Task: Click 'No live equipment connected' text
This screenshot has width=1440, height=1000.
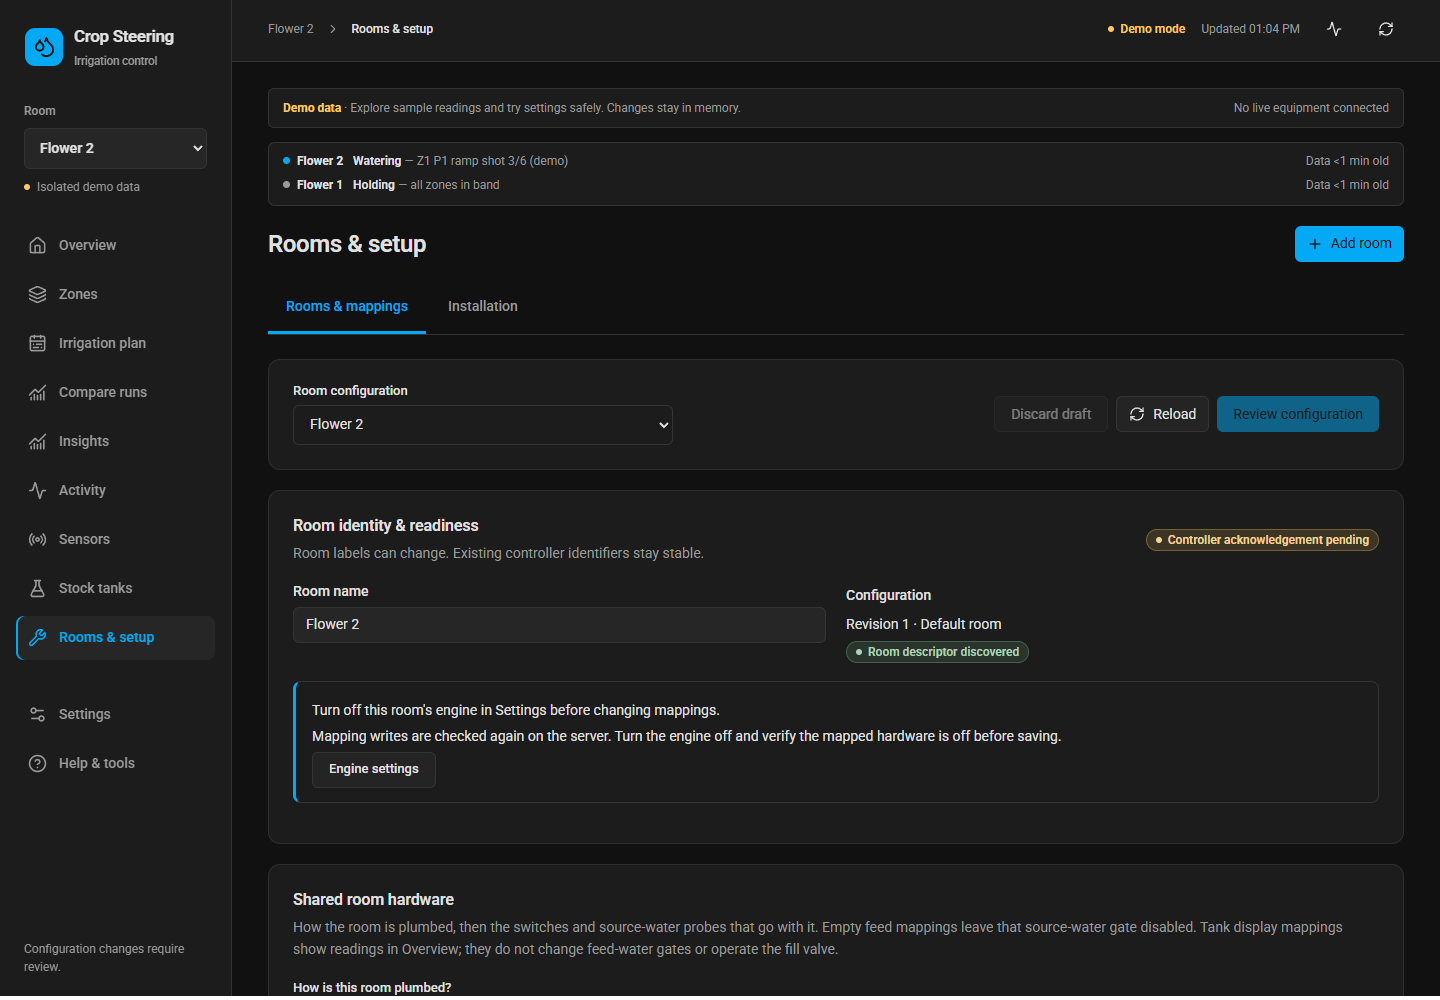Action: click(x=1311, y=108)
